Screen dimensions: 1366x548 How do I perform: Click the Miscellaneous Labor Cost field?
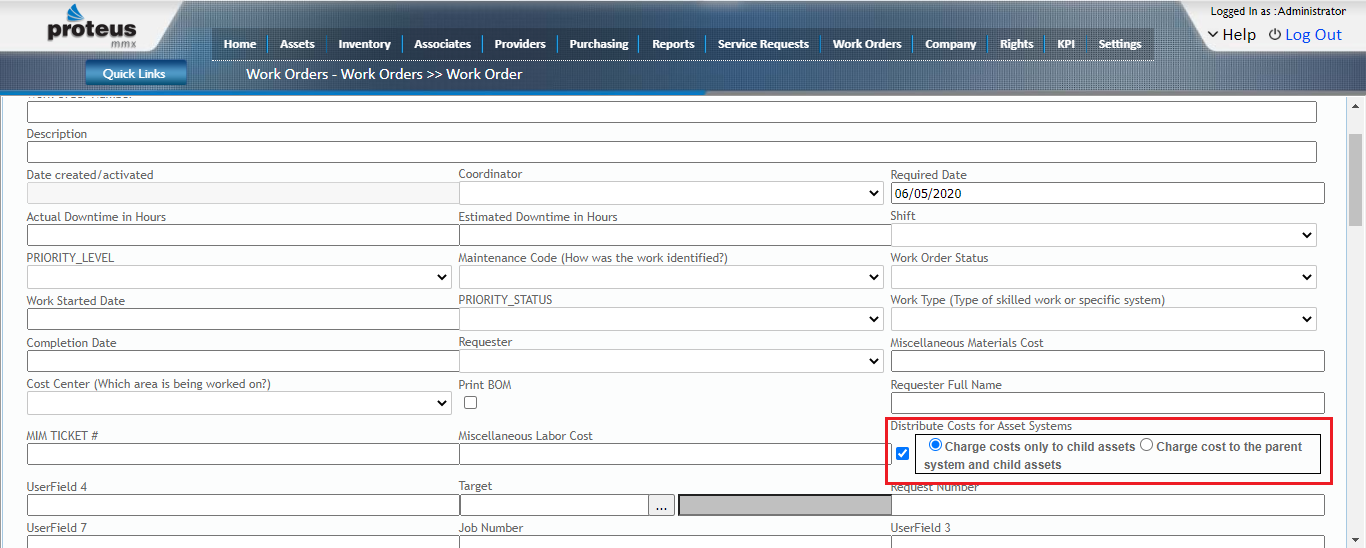point(675,454)
